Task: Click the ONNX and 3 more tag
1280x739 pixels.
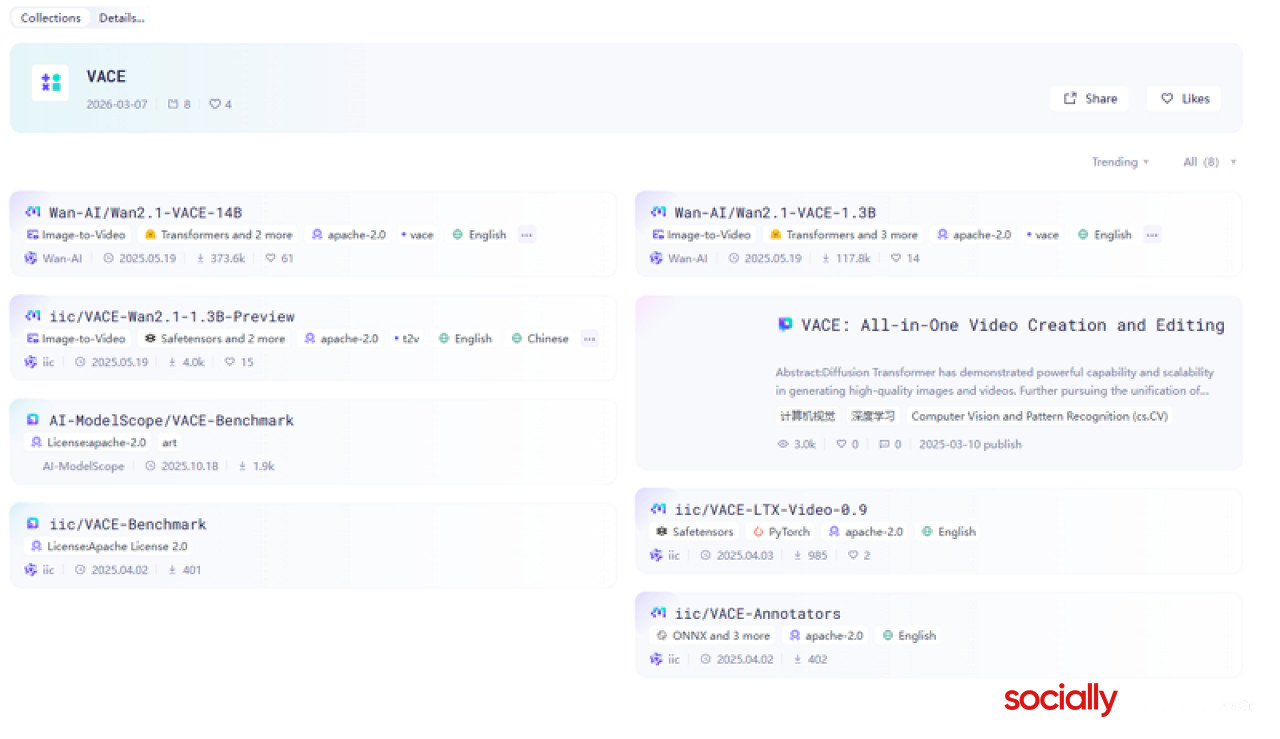Action: [x=713, y=636]
